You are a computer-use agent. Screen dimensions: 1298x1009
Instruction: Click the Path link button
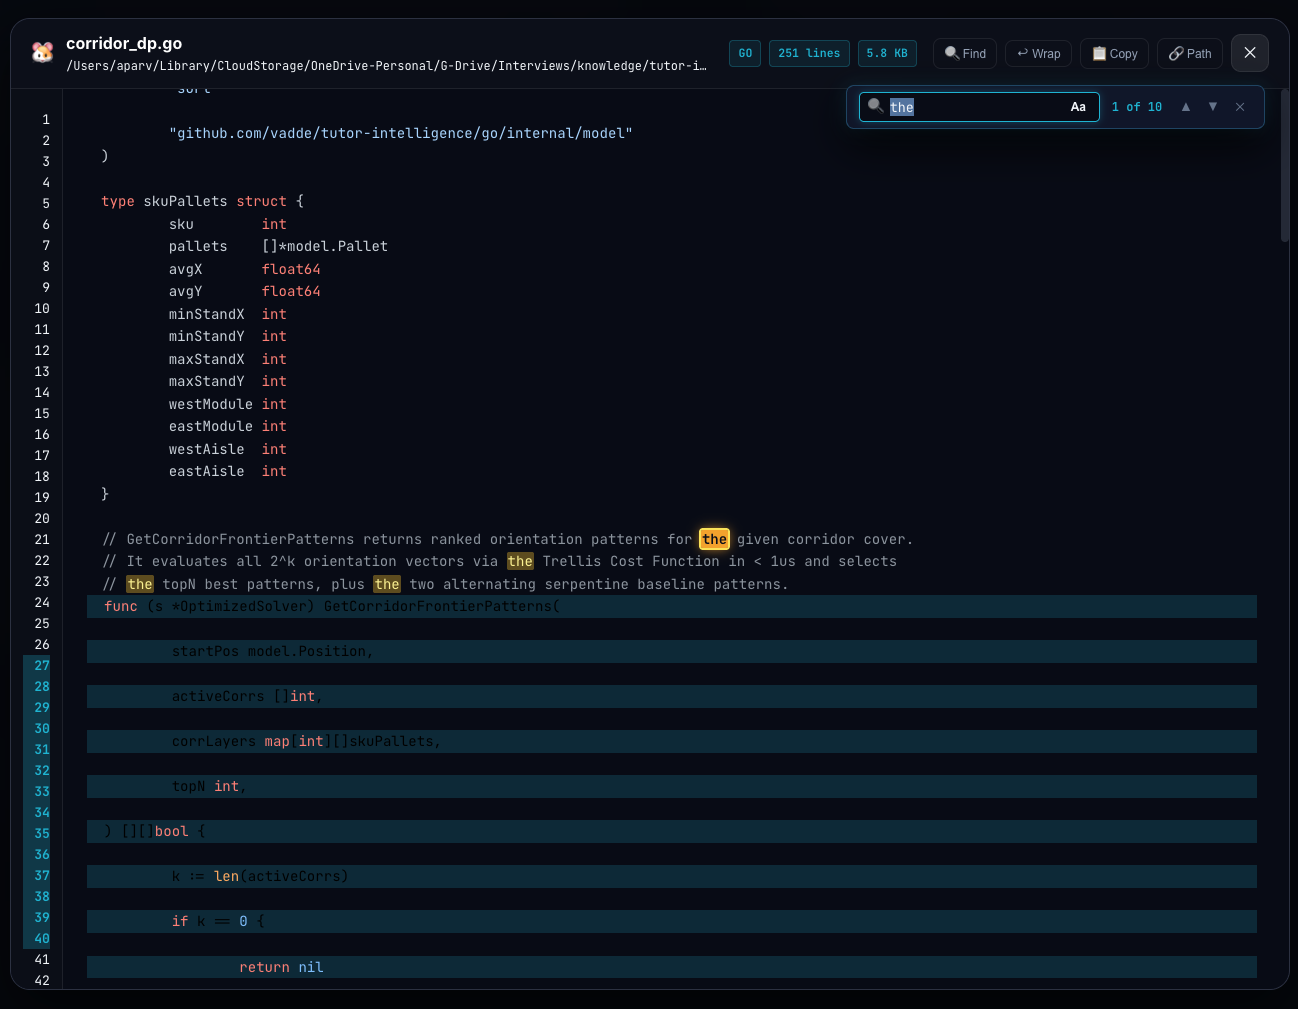1190,54
